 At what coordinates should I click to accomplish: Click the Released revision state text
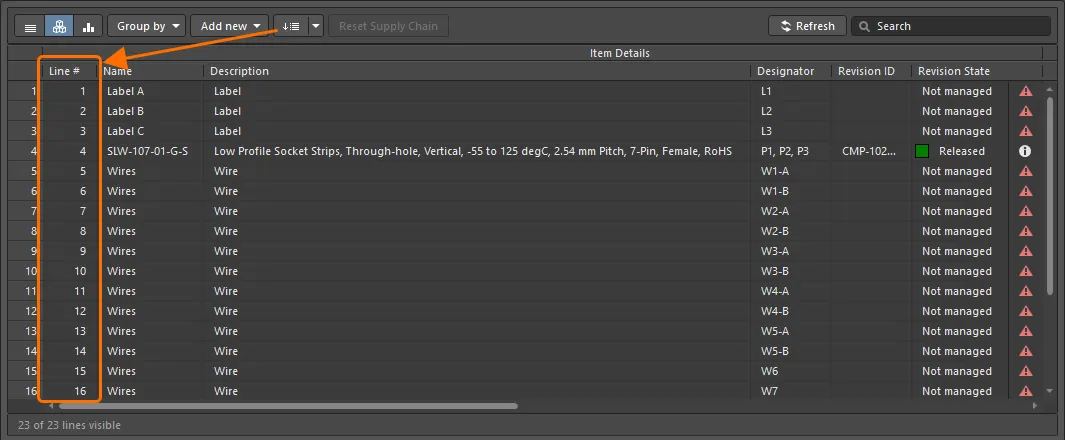962,151
